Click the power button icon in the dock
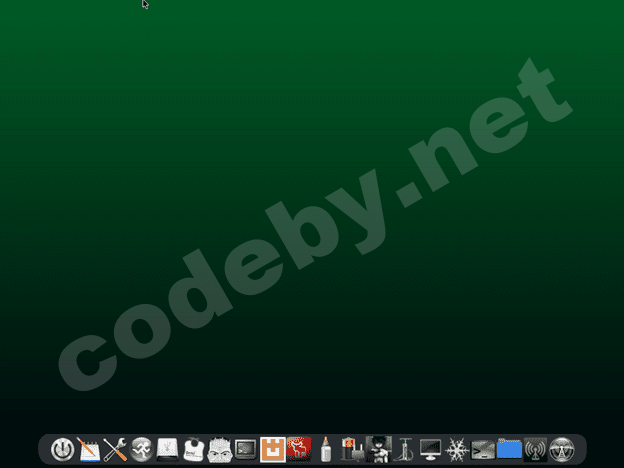Viewport: 624px width, 468px height. 62,450
